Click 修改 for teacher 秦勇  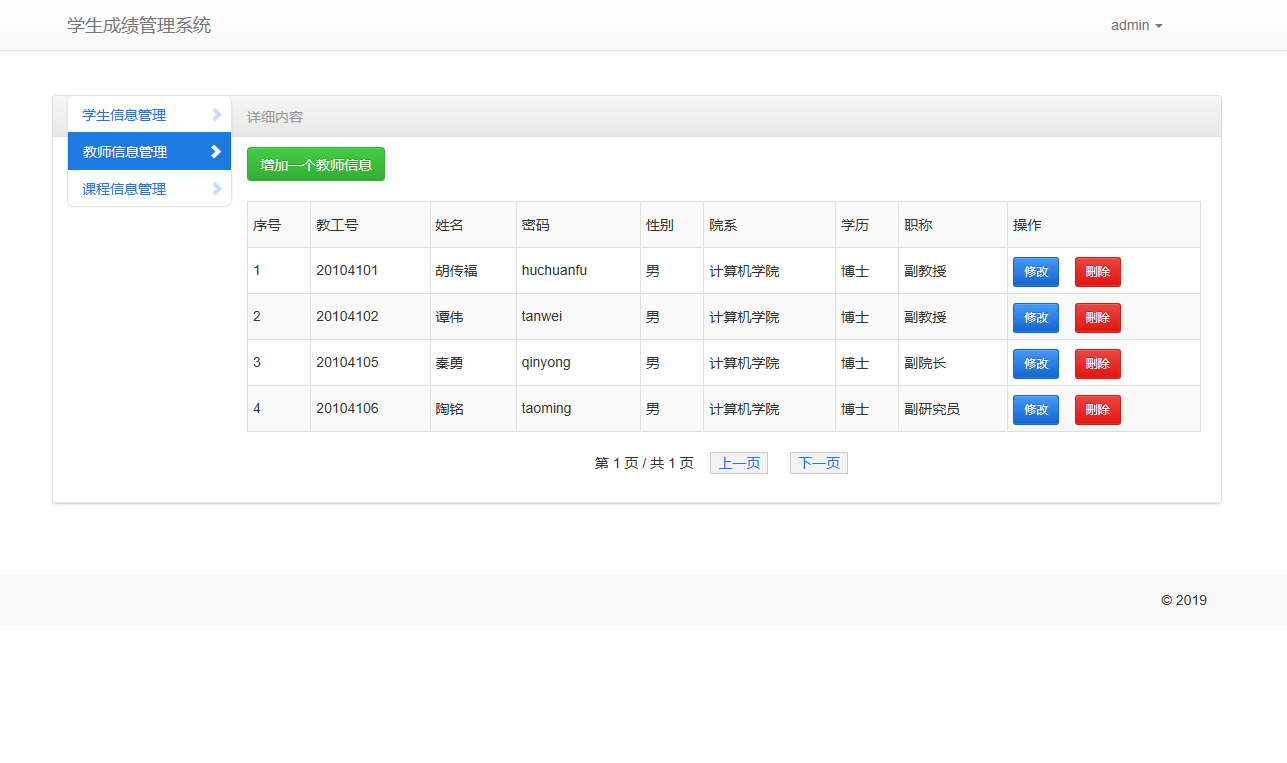click(1035, 364)
